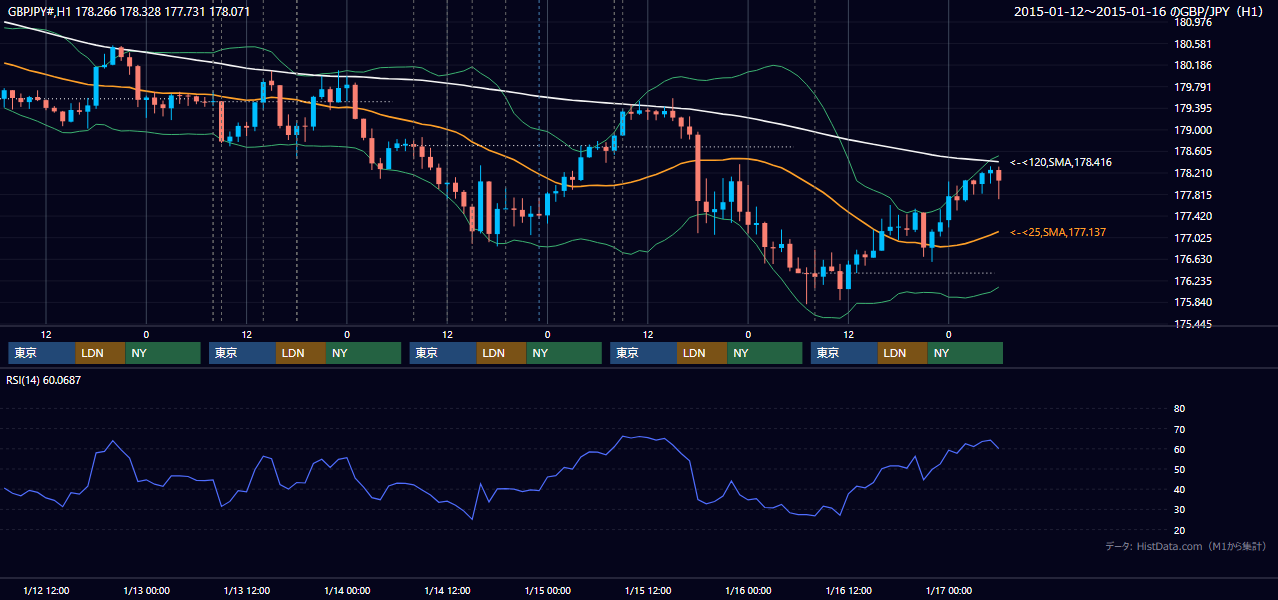The width and height of the screenshot is (1278, 600).
Task: Select the first NY session block
Action: click(163, 353)
